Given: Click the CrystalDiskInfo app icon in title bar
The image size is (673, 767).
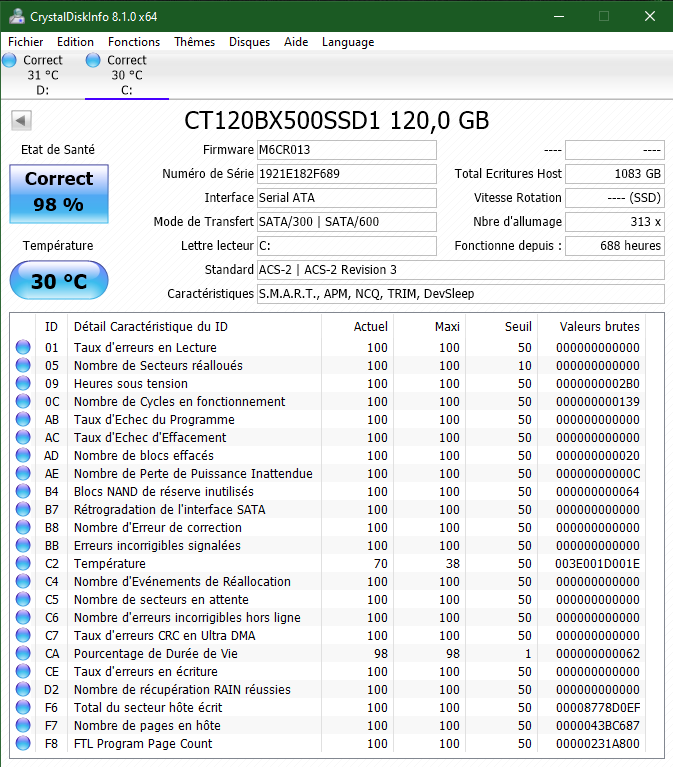Looking at the screenshot, I should tap(17, 16).
